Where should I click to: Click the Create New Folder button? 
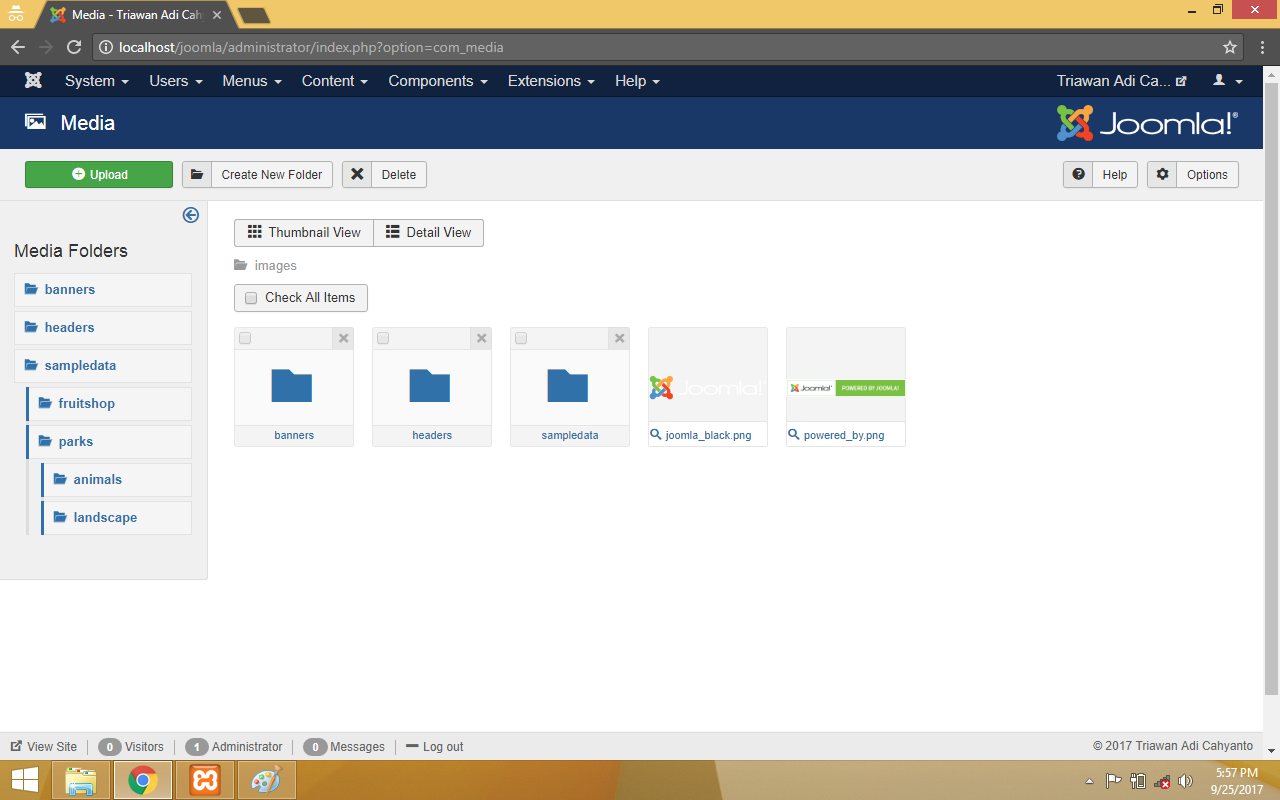(257, 174)
